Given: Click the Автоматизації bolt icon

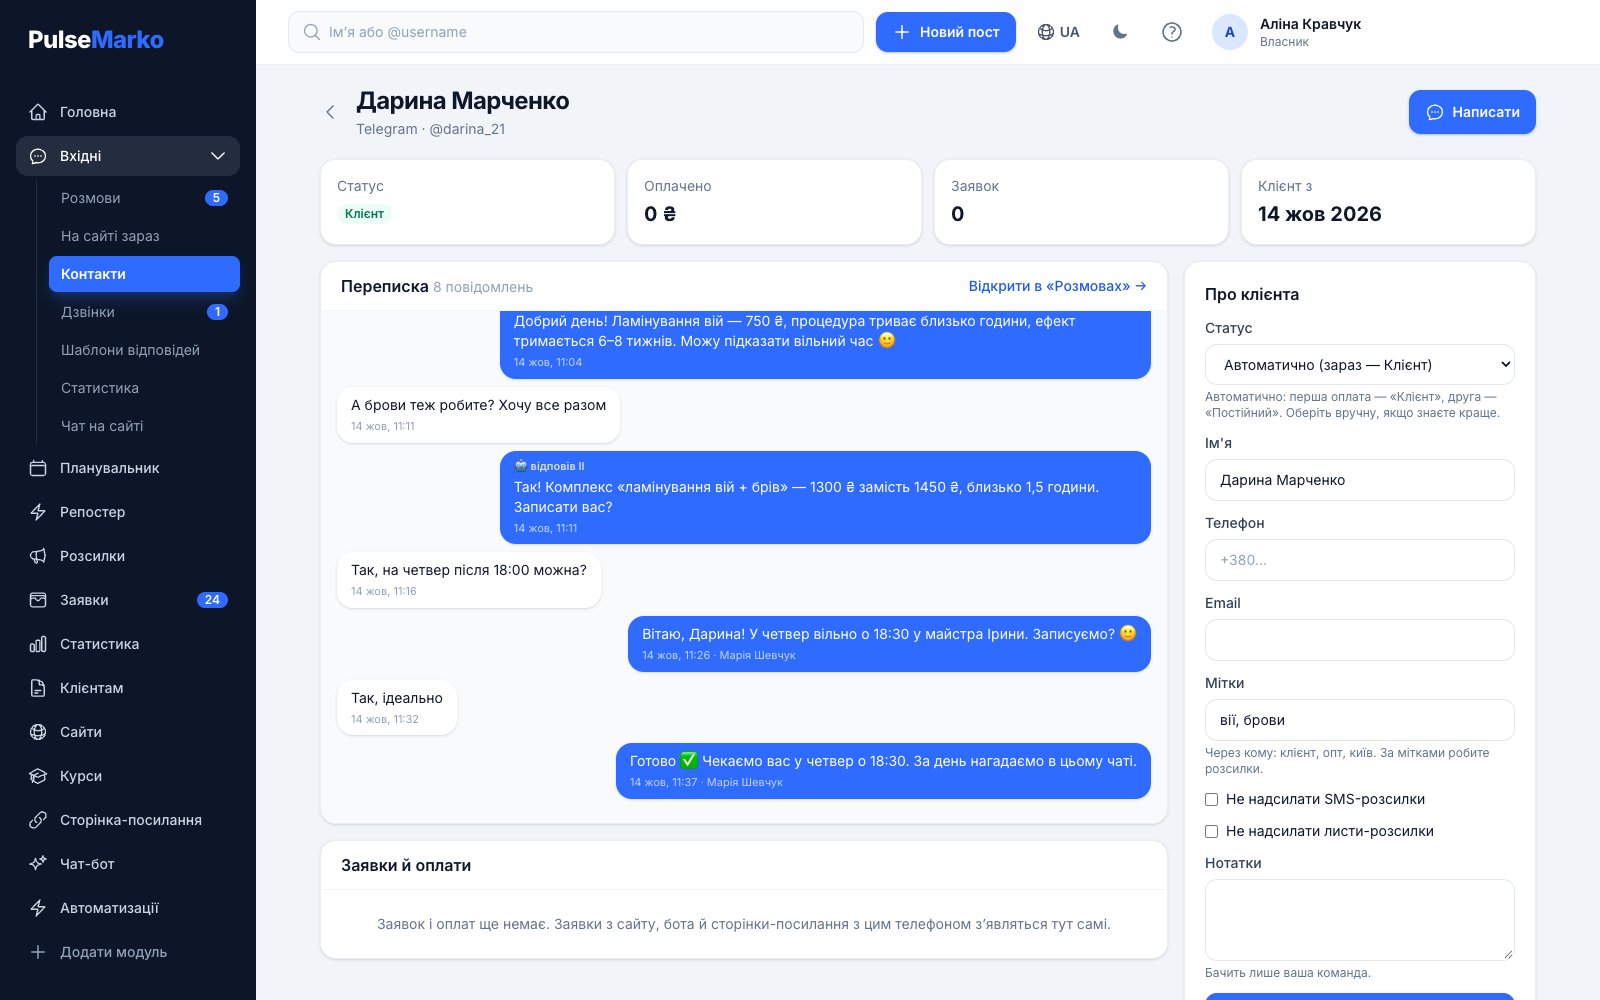Looking at the screenshot, I should pyautogui.click(x=38, y=908).
